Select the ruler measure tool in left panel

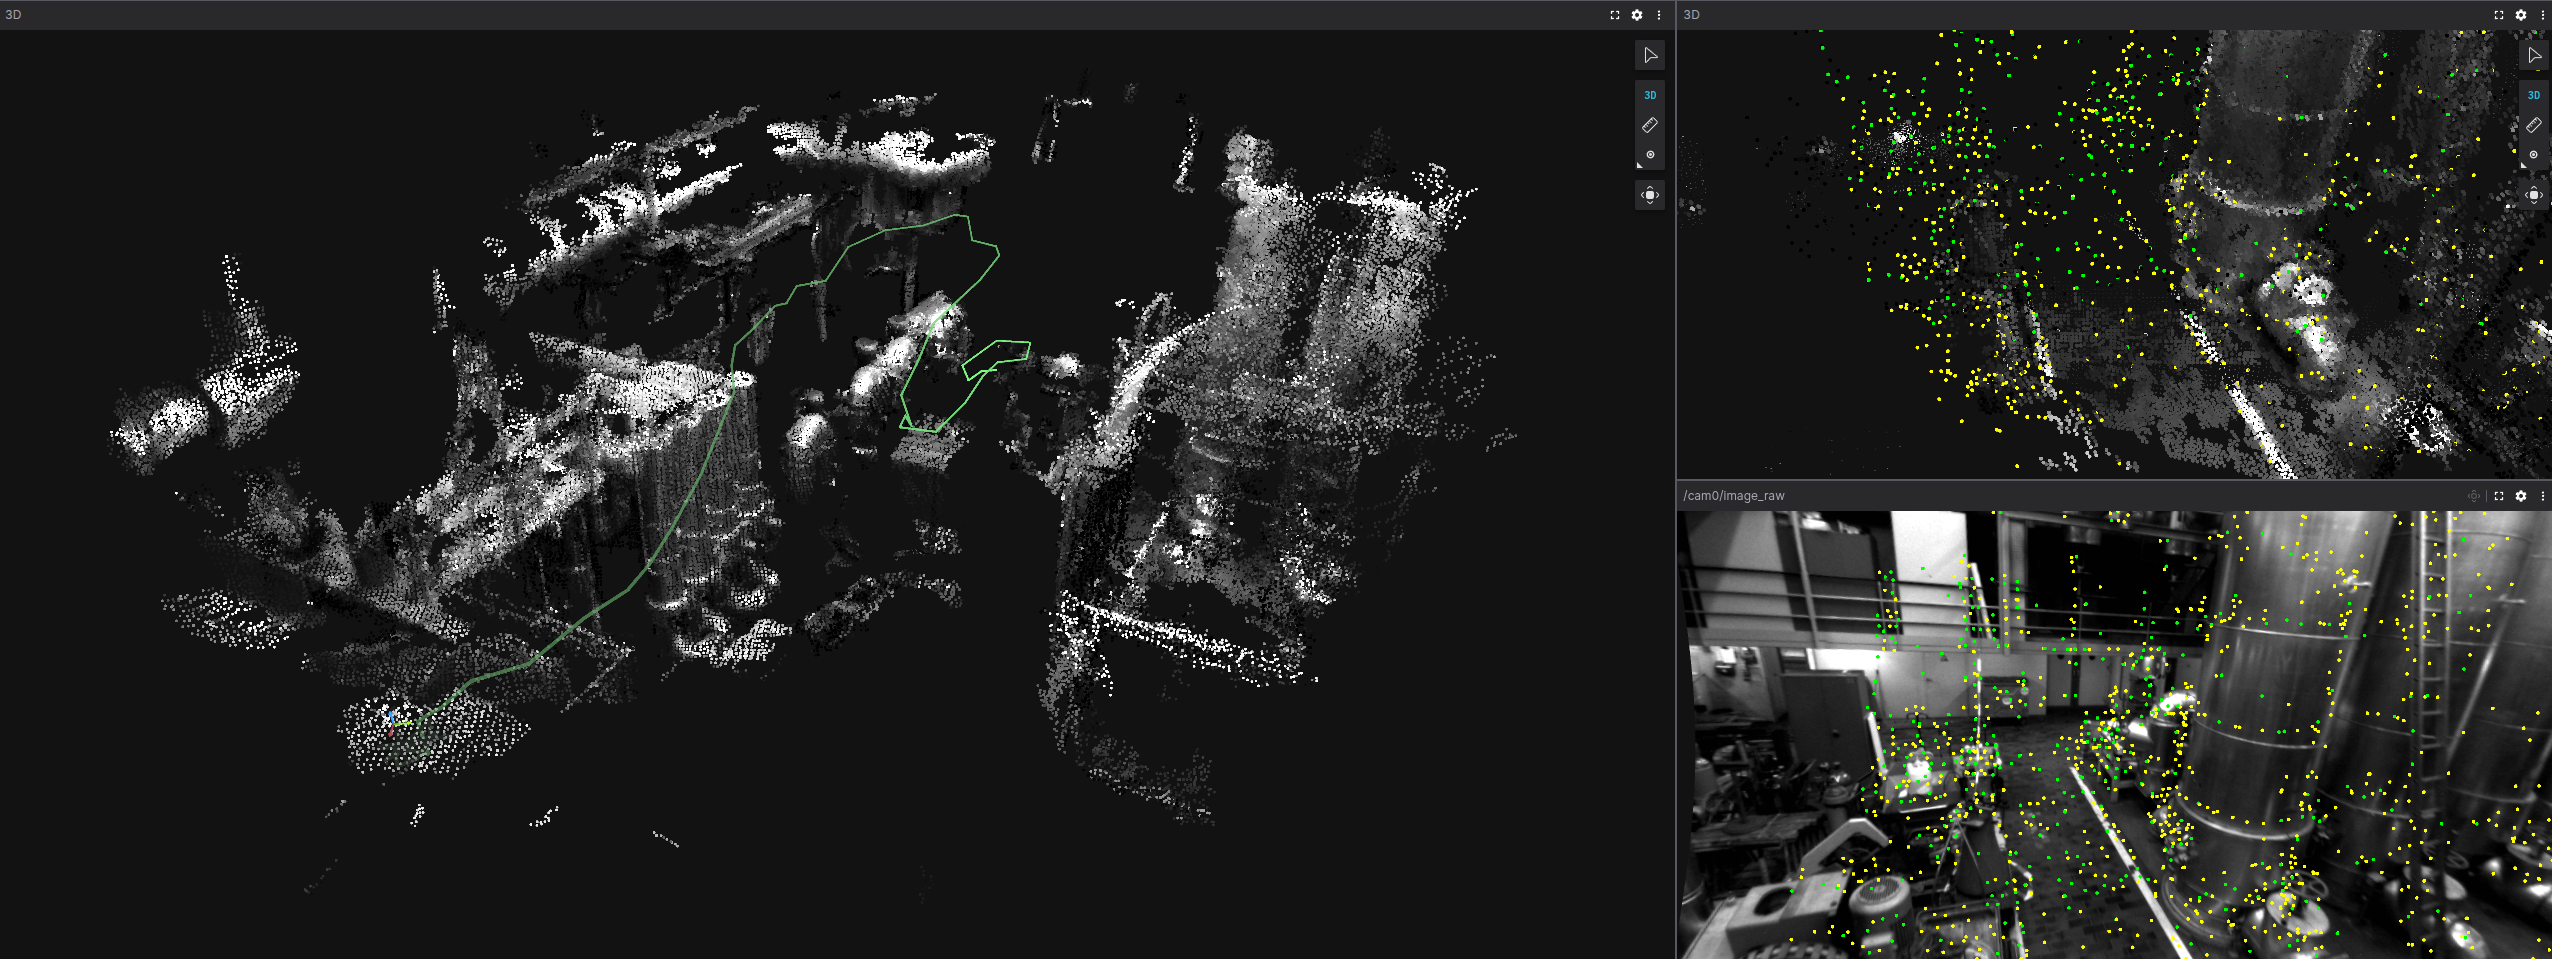(1650, 125)
